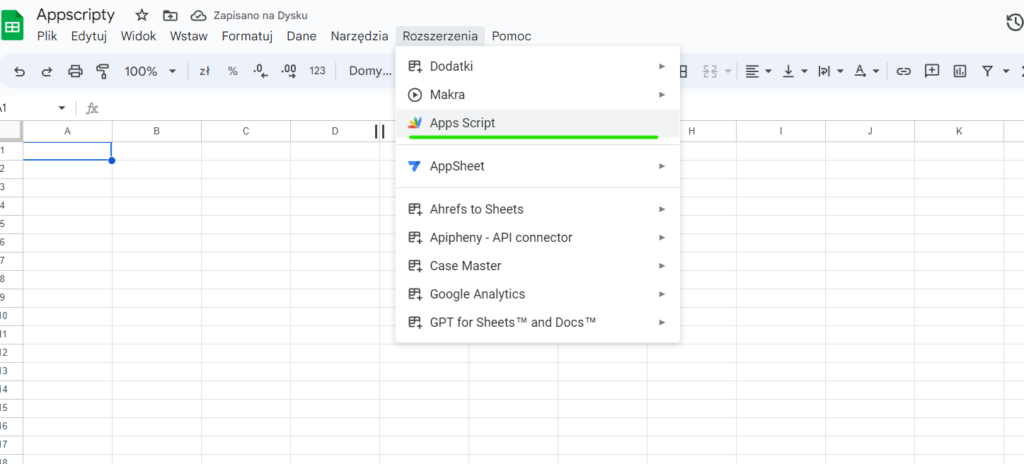Open the Pomoc menu

pyautogui.click(x=511, y=37)
